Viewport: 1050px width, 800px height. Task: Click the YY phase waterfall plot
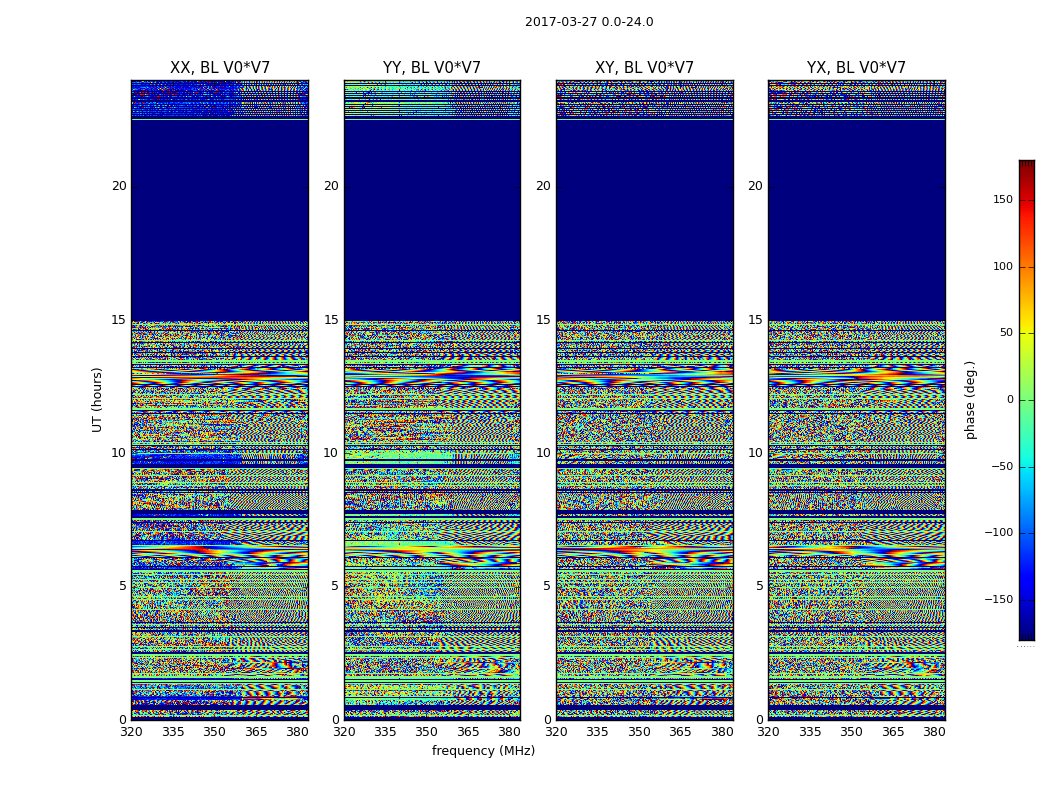point(432,400)
